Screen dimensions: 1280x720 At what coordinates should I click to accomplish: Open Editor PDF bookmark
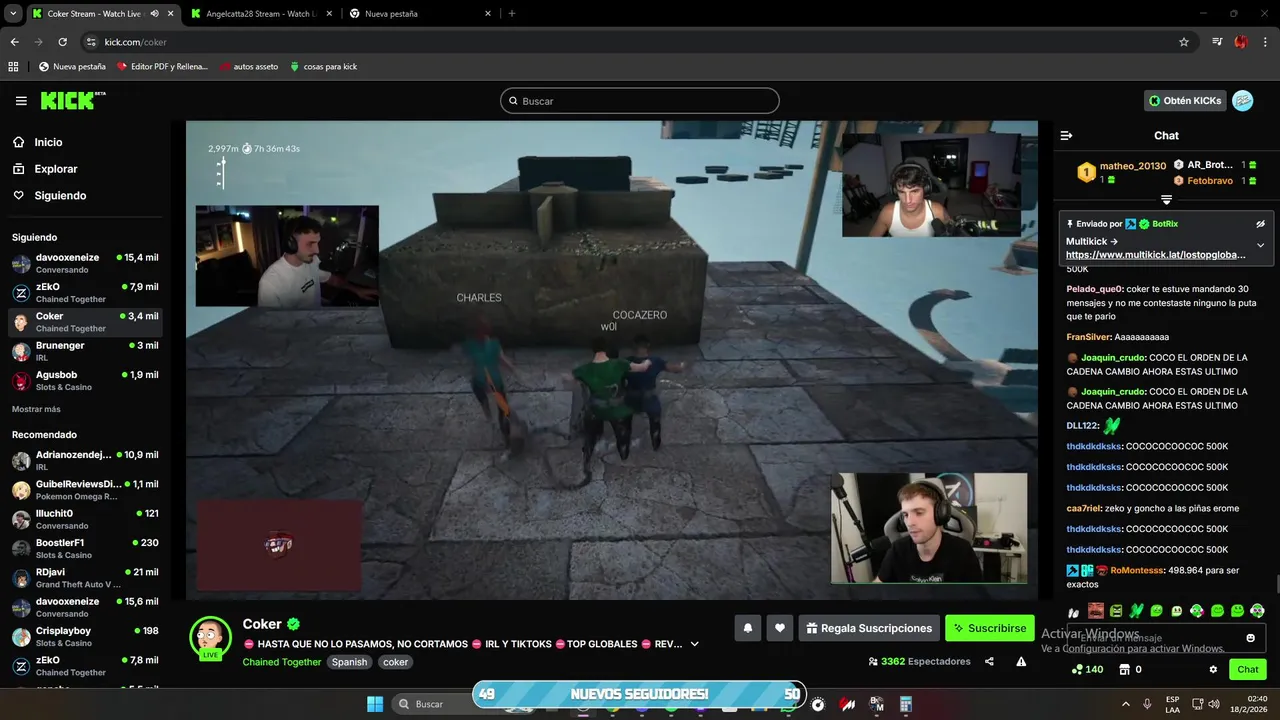pos(162,67)
